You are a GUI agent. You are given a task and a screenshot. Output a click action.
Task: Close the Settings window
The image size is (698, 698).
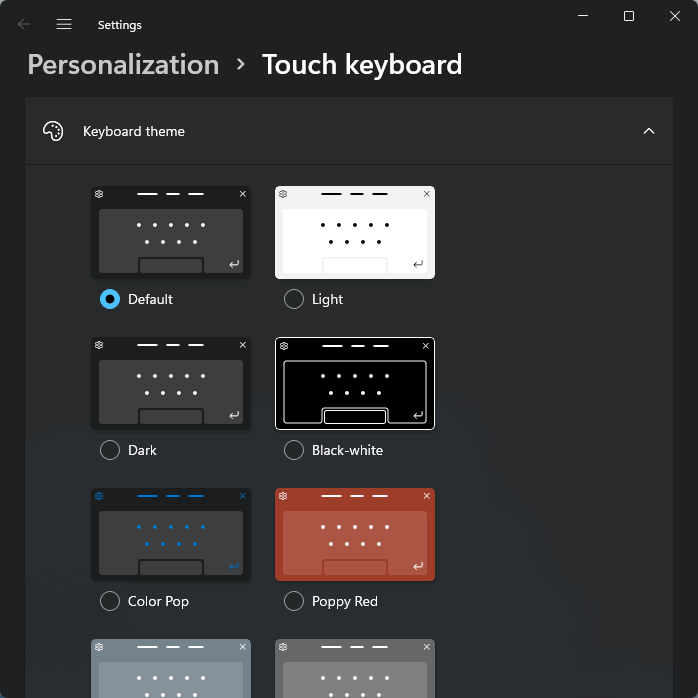[x=674, y=16]
